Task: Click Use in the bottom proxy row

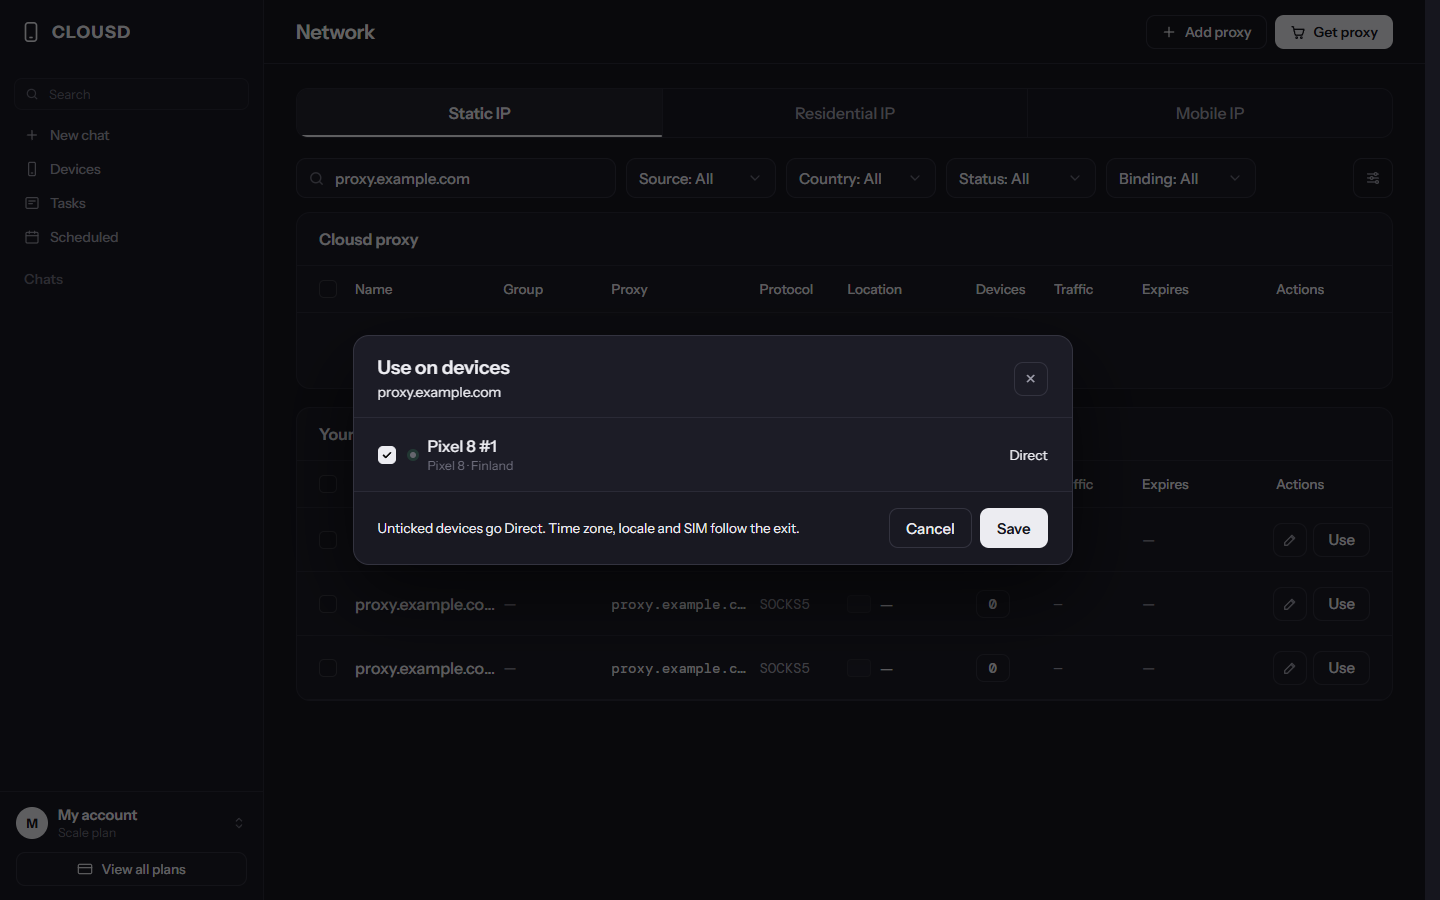Action: [1341, 668]
